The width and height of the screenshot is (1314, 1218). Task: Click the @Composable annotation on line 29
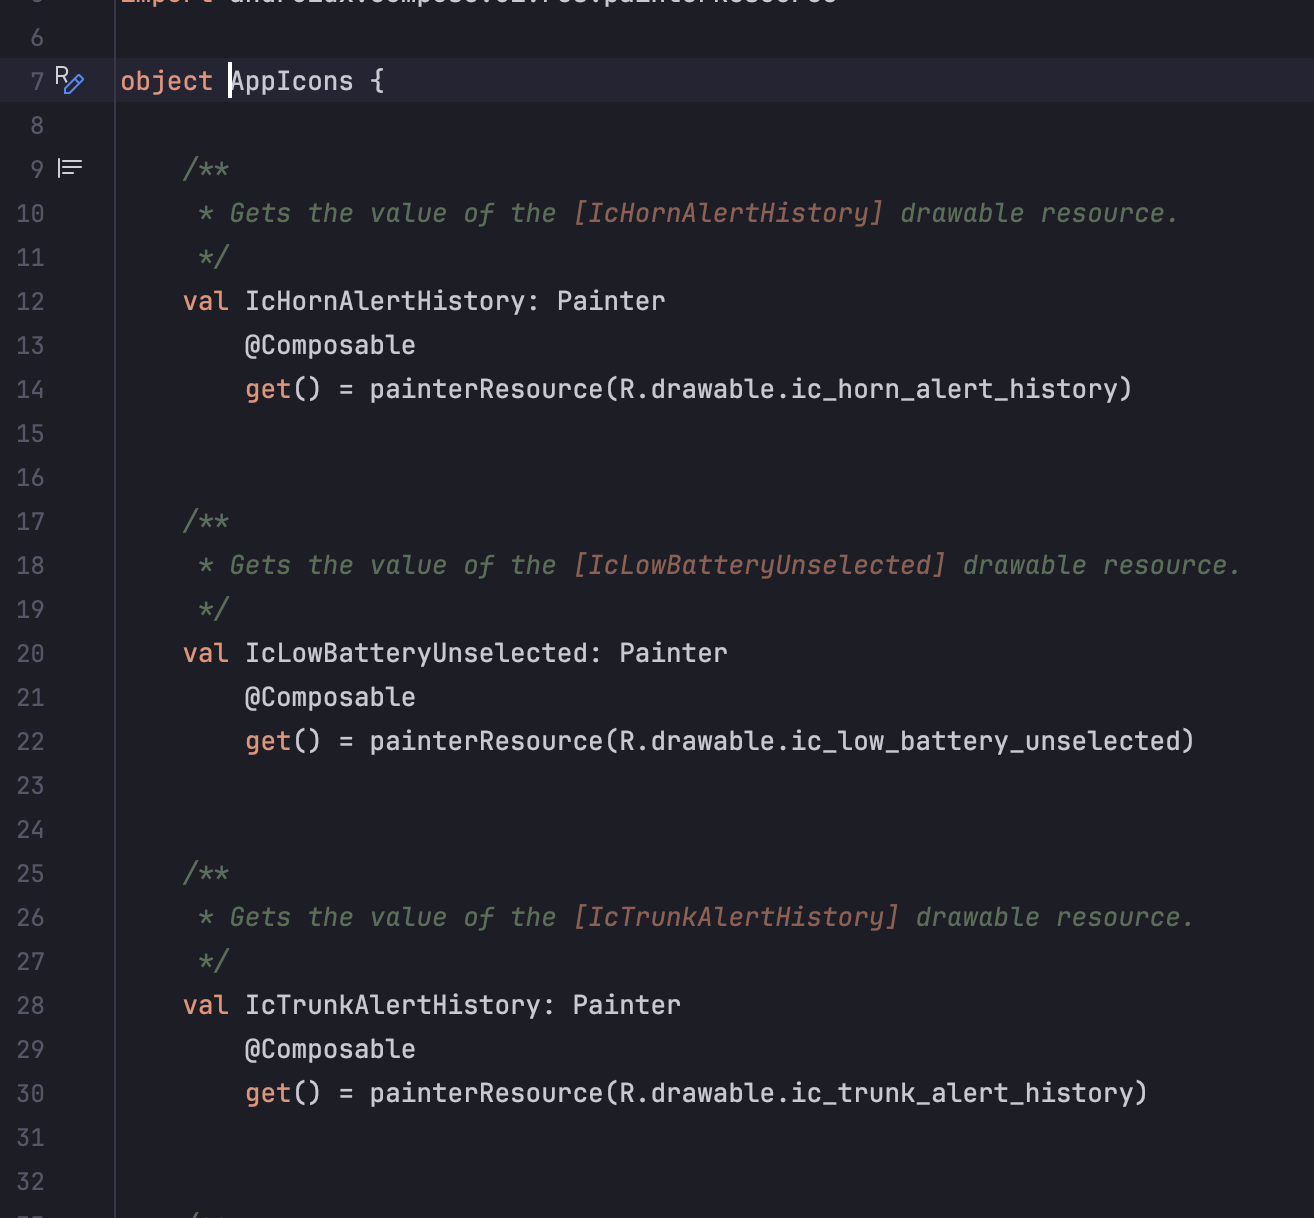(330, 1049)
